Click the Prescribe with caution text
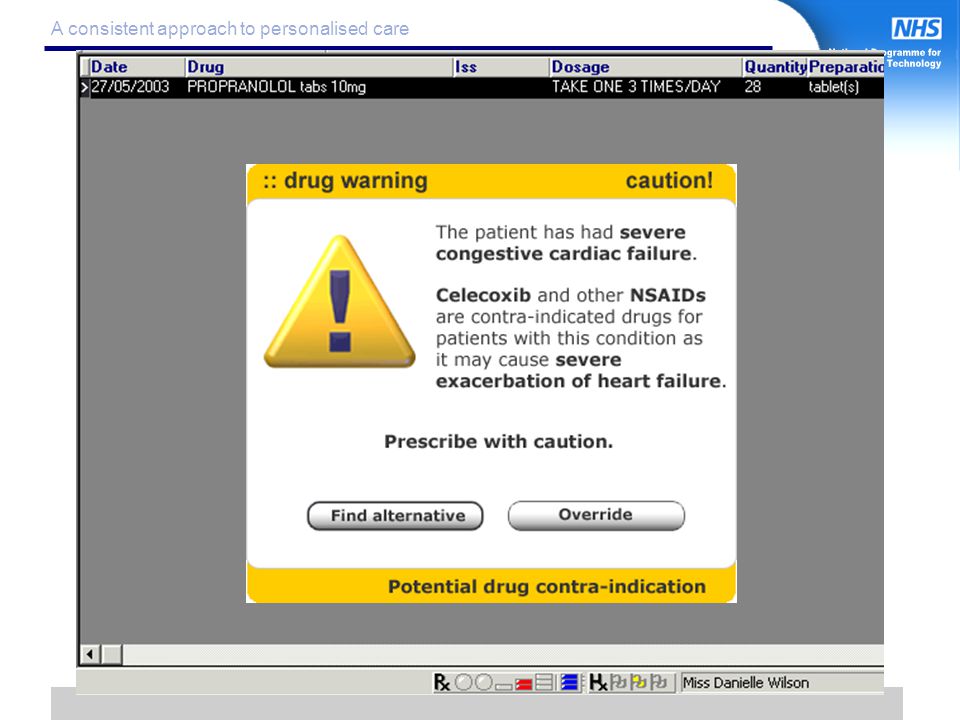The image size is (960, 720). (498, 441)
